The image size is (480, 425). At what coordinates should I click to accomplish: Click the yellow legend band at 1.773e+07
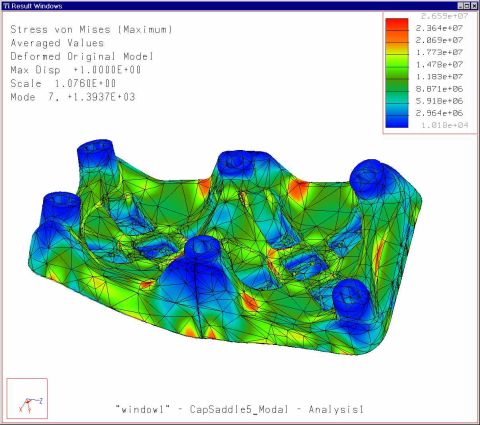coord(397,49)
